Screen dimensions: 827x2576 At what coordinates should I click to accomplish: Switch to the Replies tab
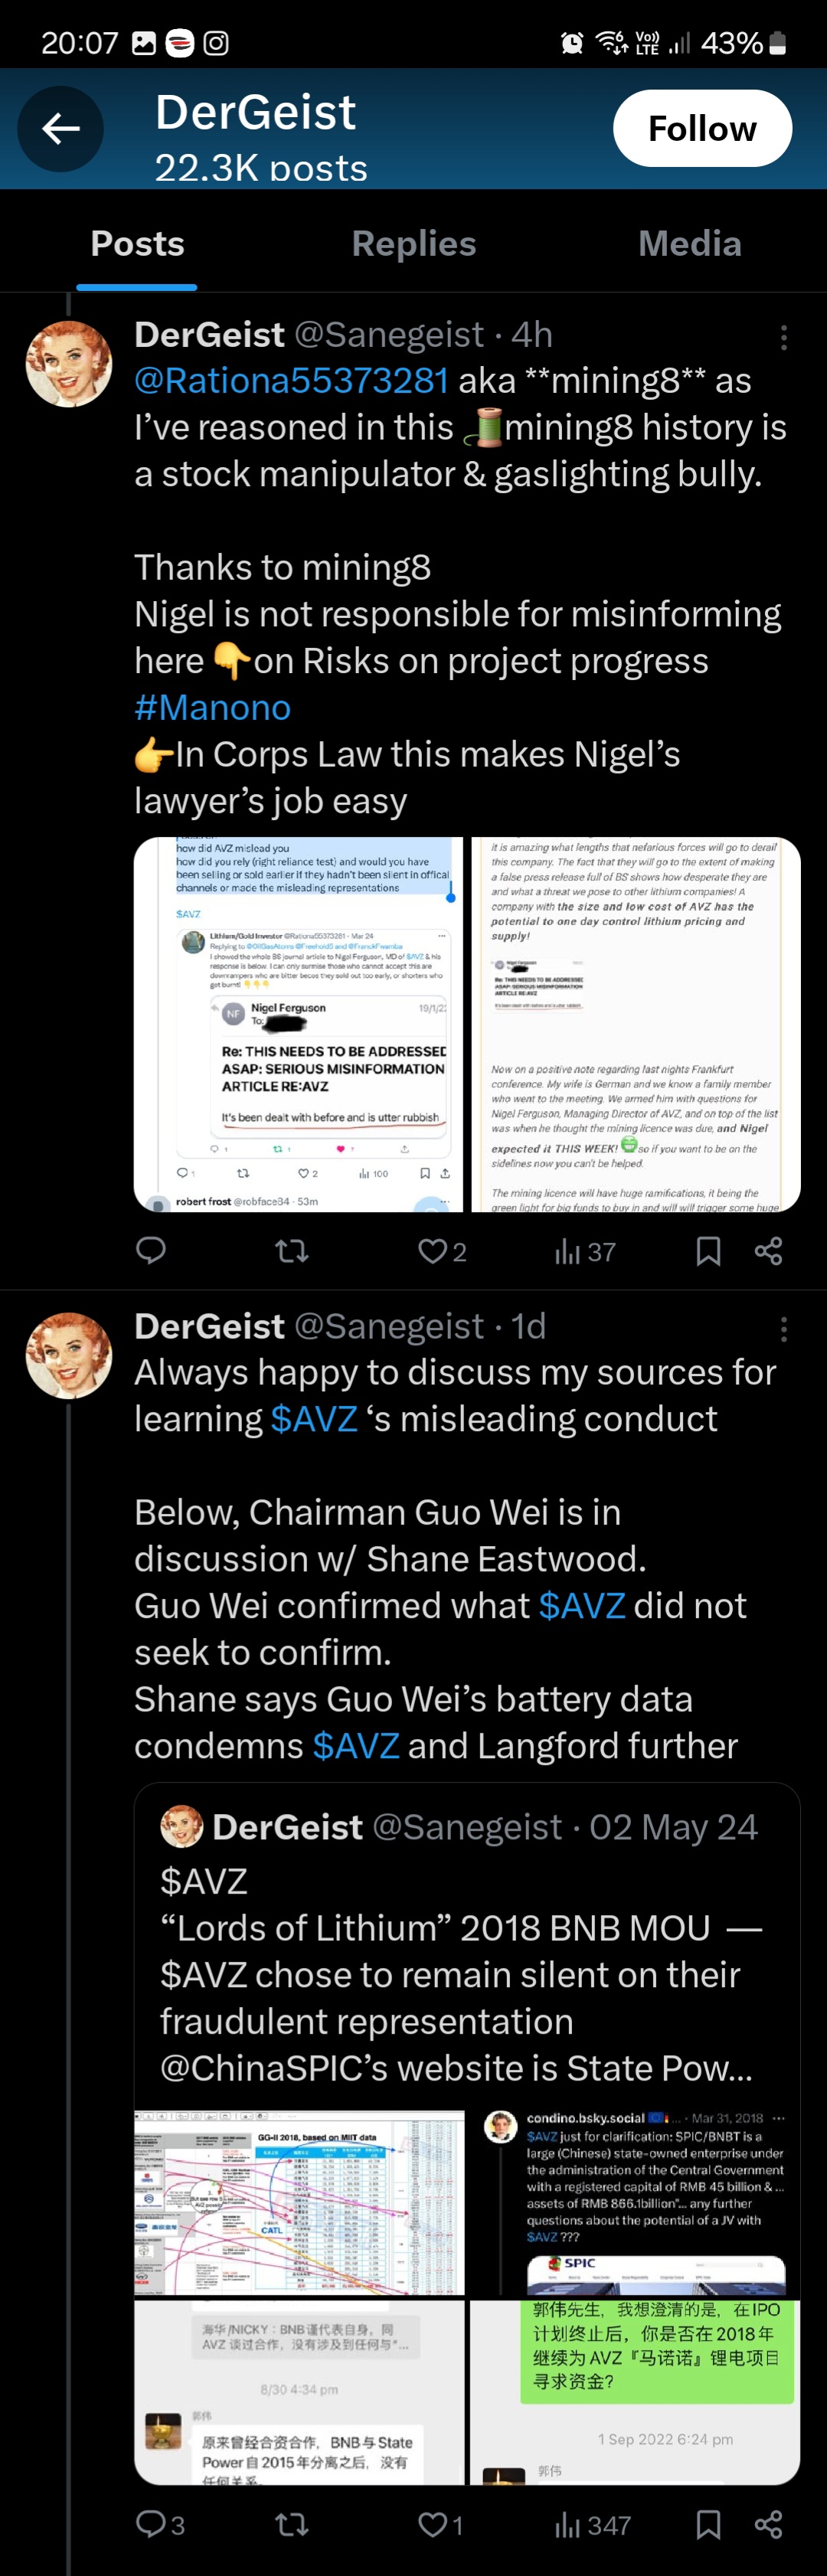413,244
